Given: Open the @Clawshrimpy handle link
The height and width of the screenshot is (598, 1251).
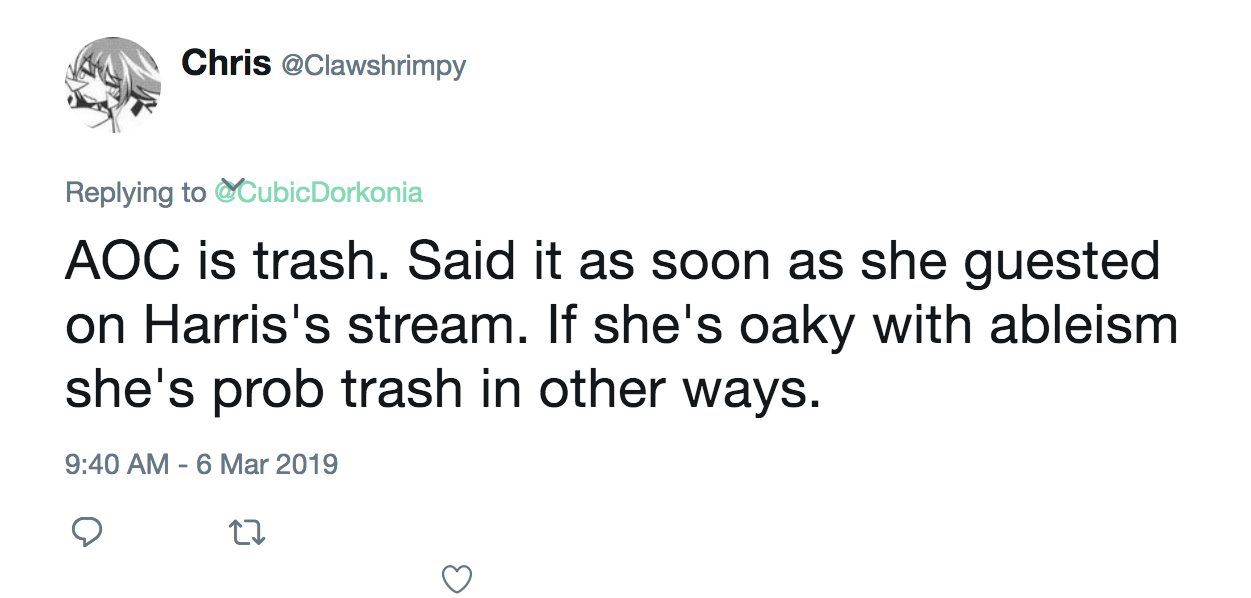Looking at the screenshot, I should coord(373,66).
